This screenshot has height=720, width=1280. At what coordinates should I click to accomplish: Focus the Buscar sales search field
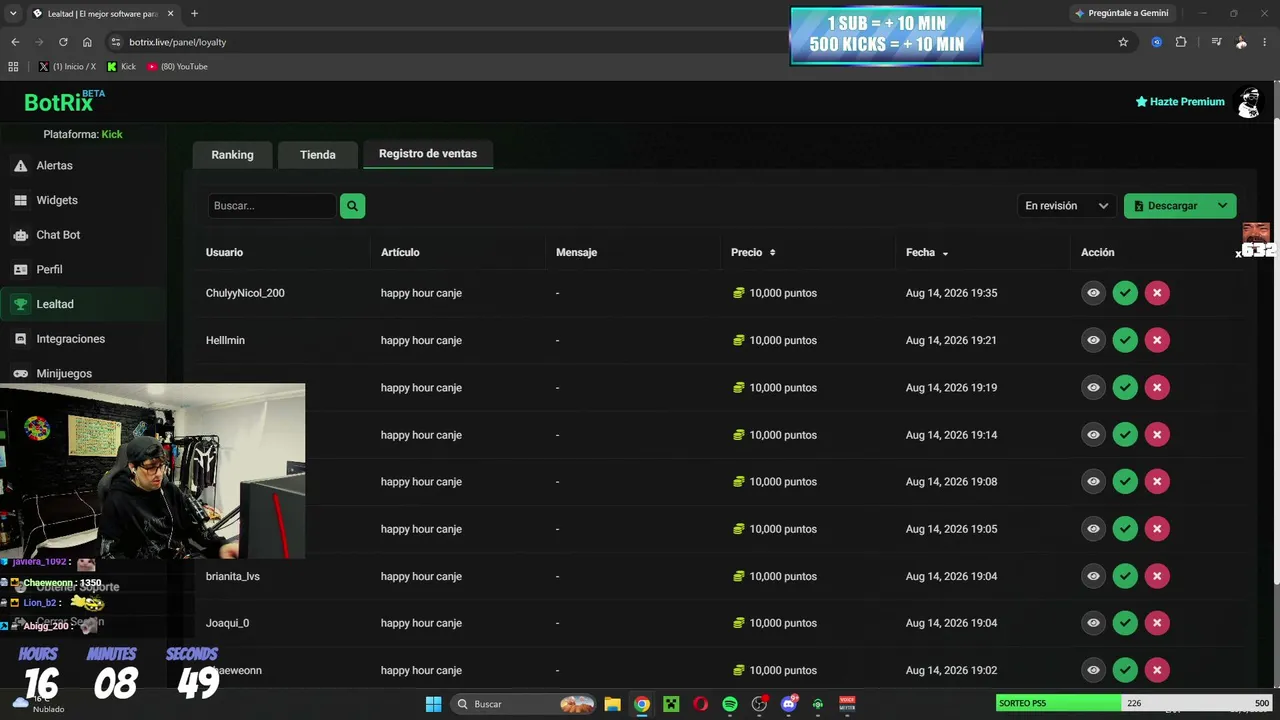(x=272, y=206)
